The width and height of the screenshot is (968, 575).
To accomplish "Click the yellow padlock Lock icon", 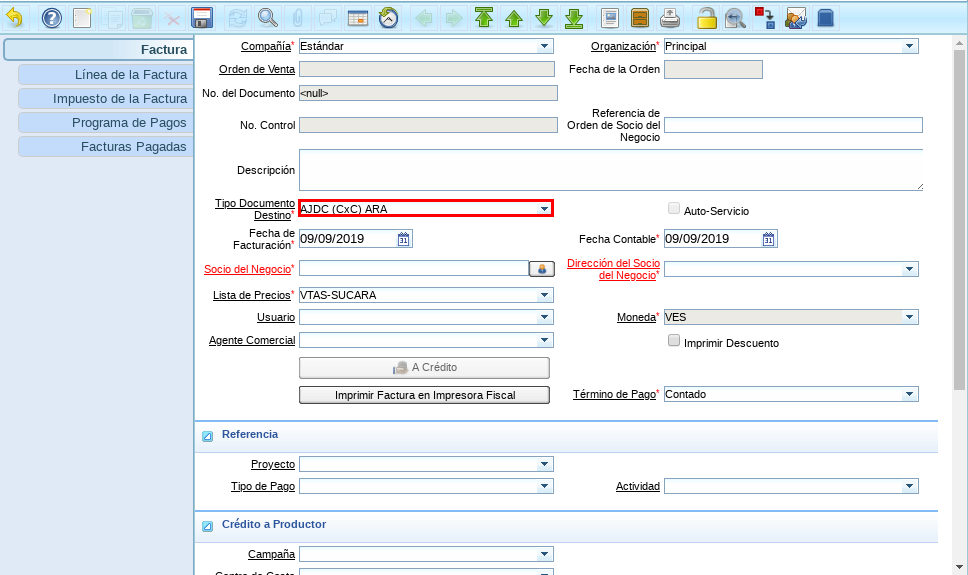I will click(706, 18).
